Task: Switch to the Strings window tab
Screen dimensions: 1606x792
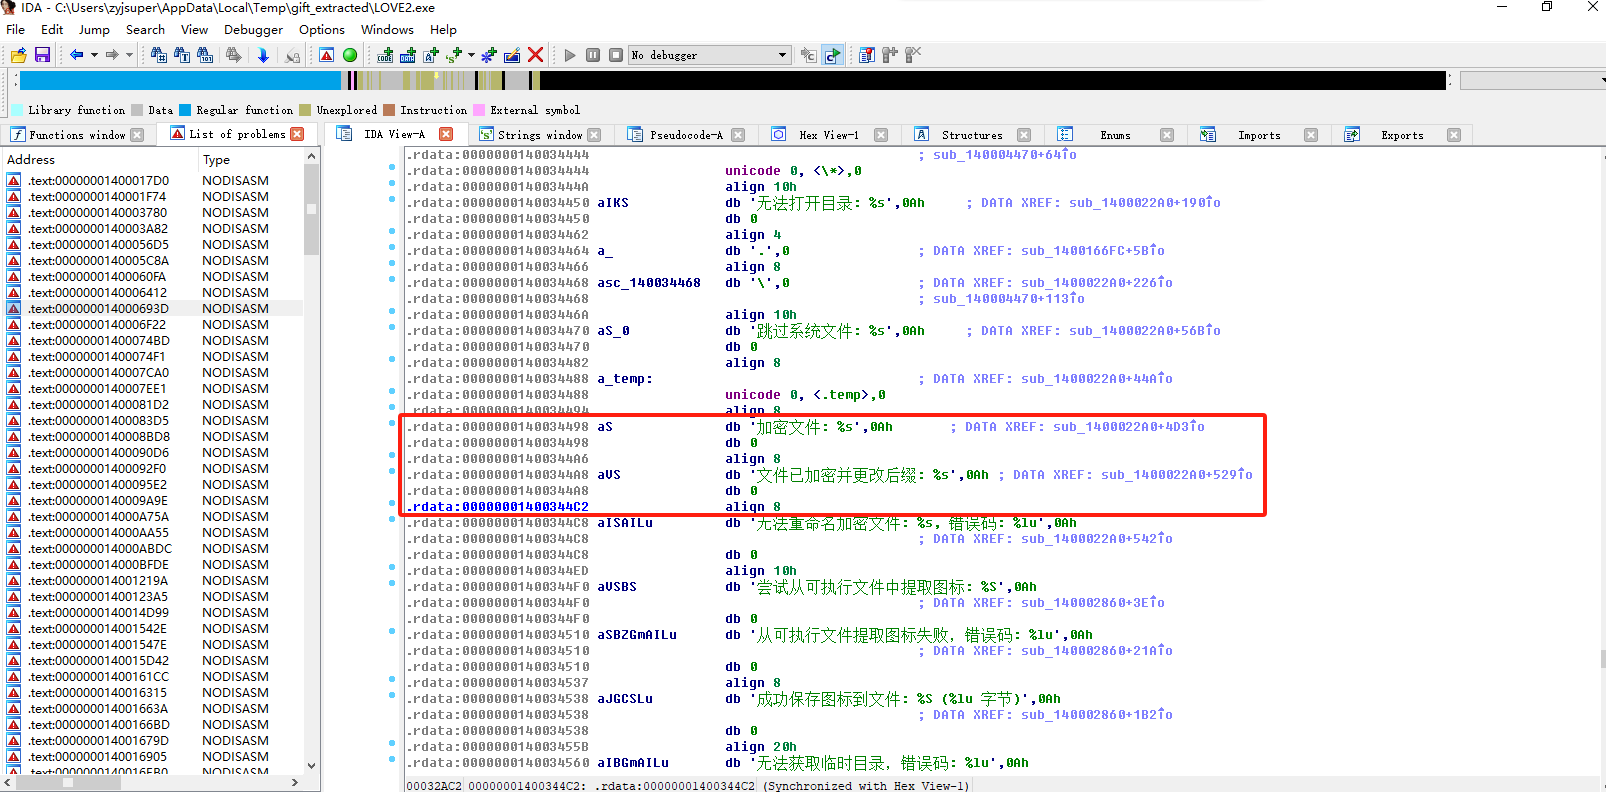Action: pyautogui.click(x=540, y=135)
